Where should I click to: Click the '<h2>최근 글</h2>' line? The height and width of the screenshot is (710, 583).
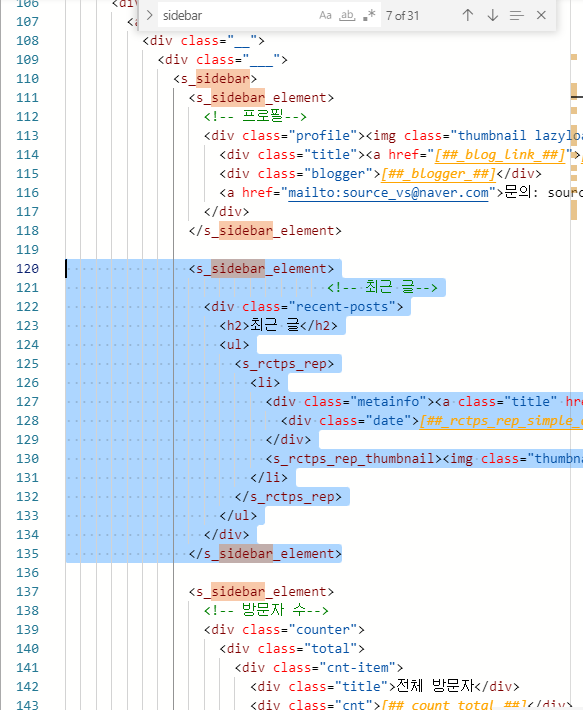point(278,326)
